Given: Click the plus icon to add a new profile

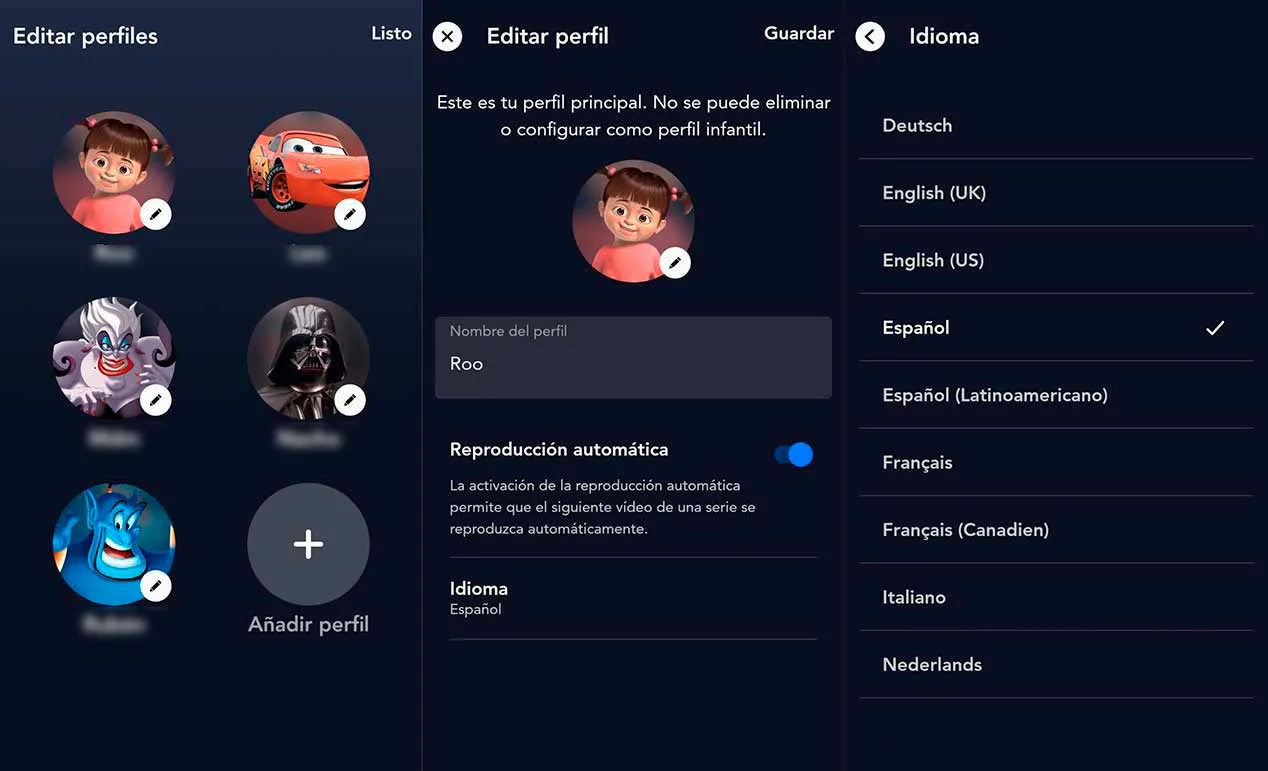Looking at the screenshot, I should click(307, 544).
